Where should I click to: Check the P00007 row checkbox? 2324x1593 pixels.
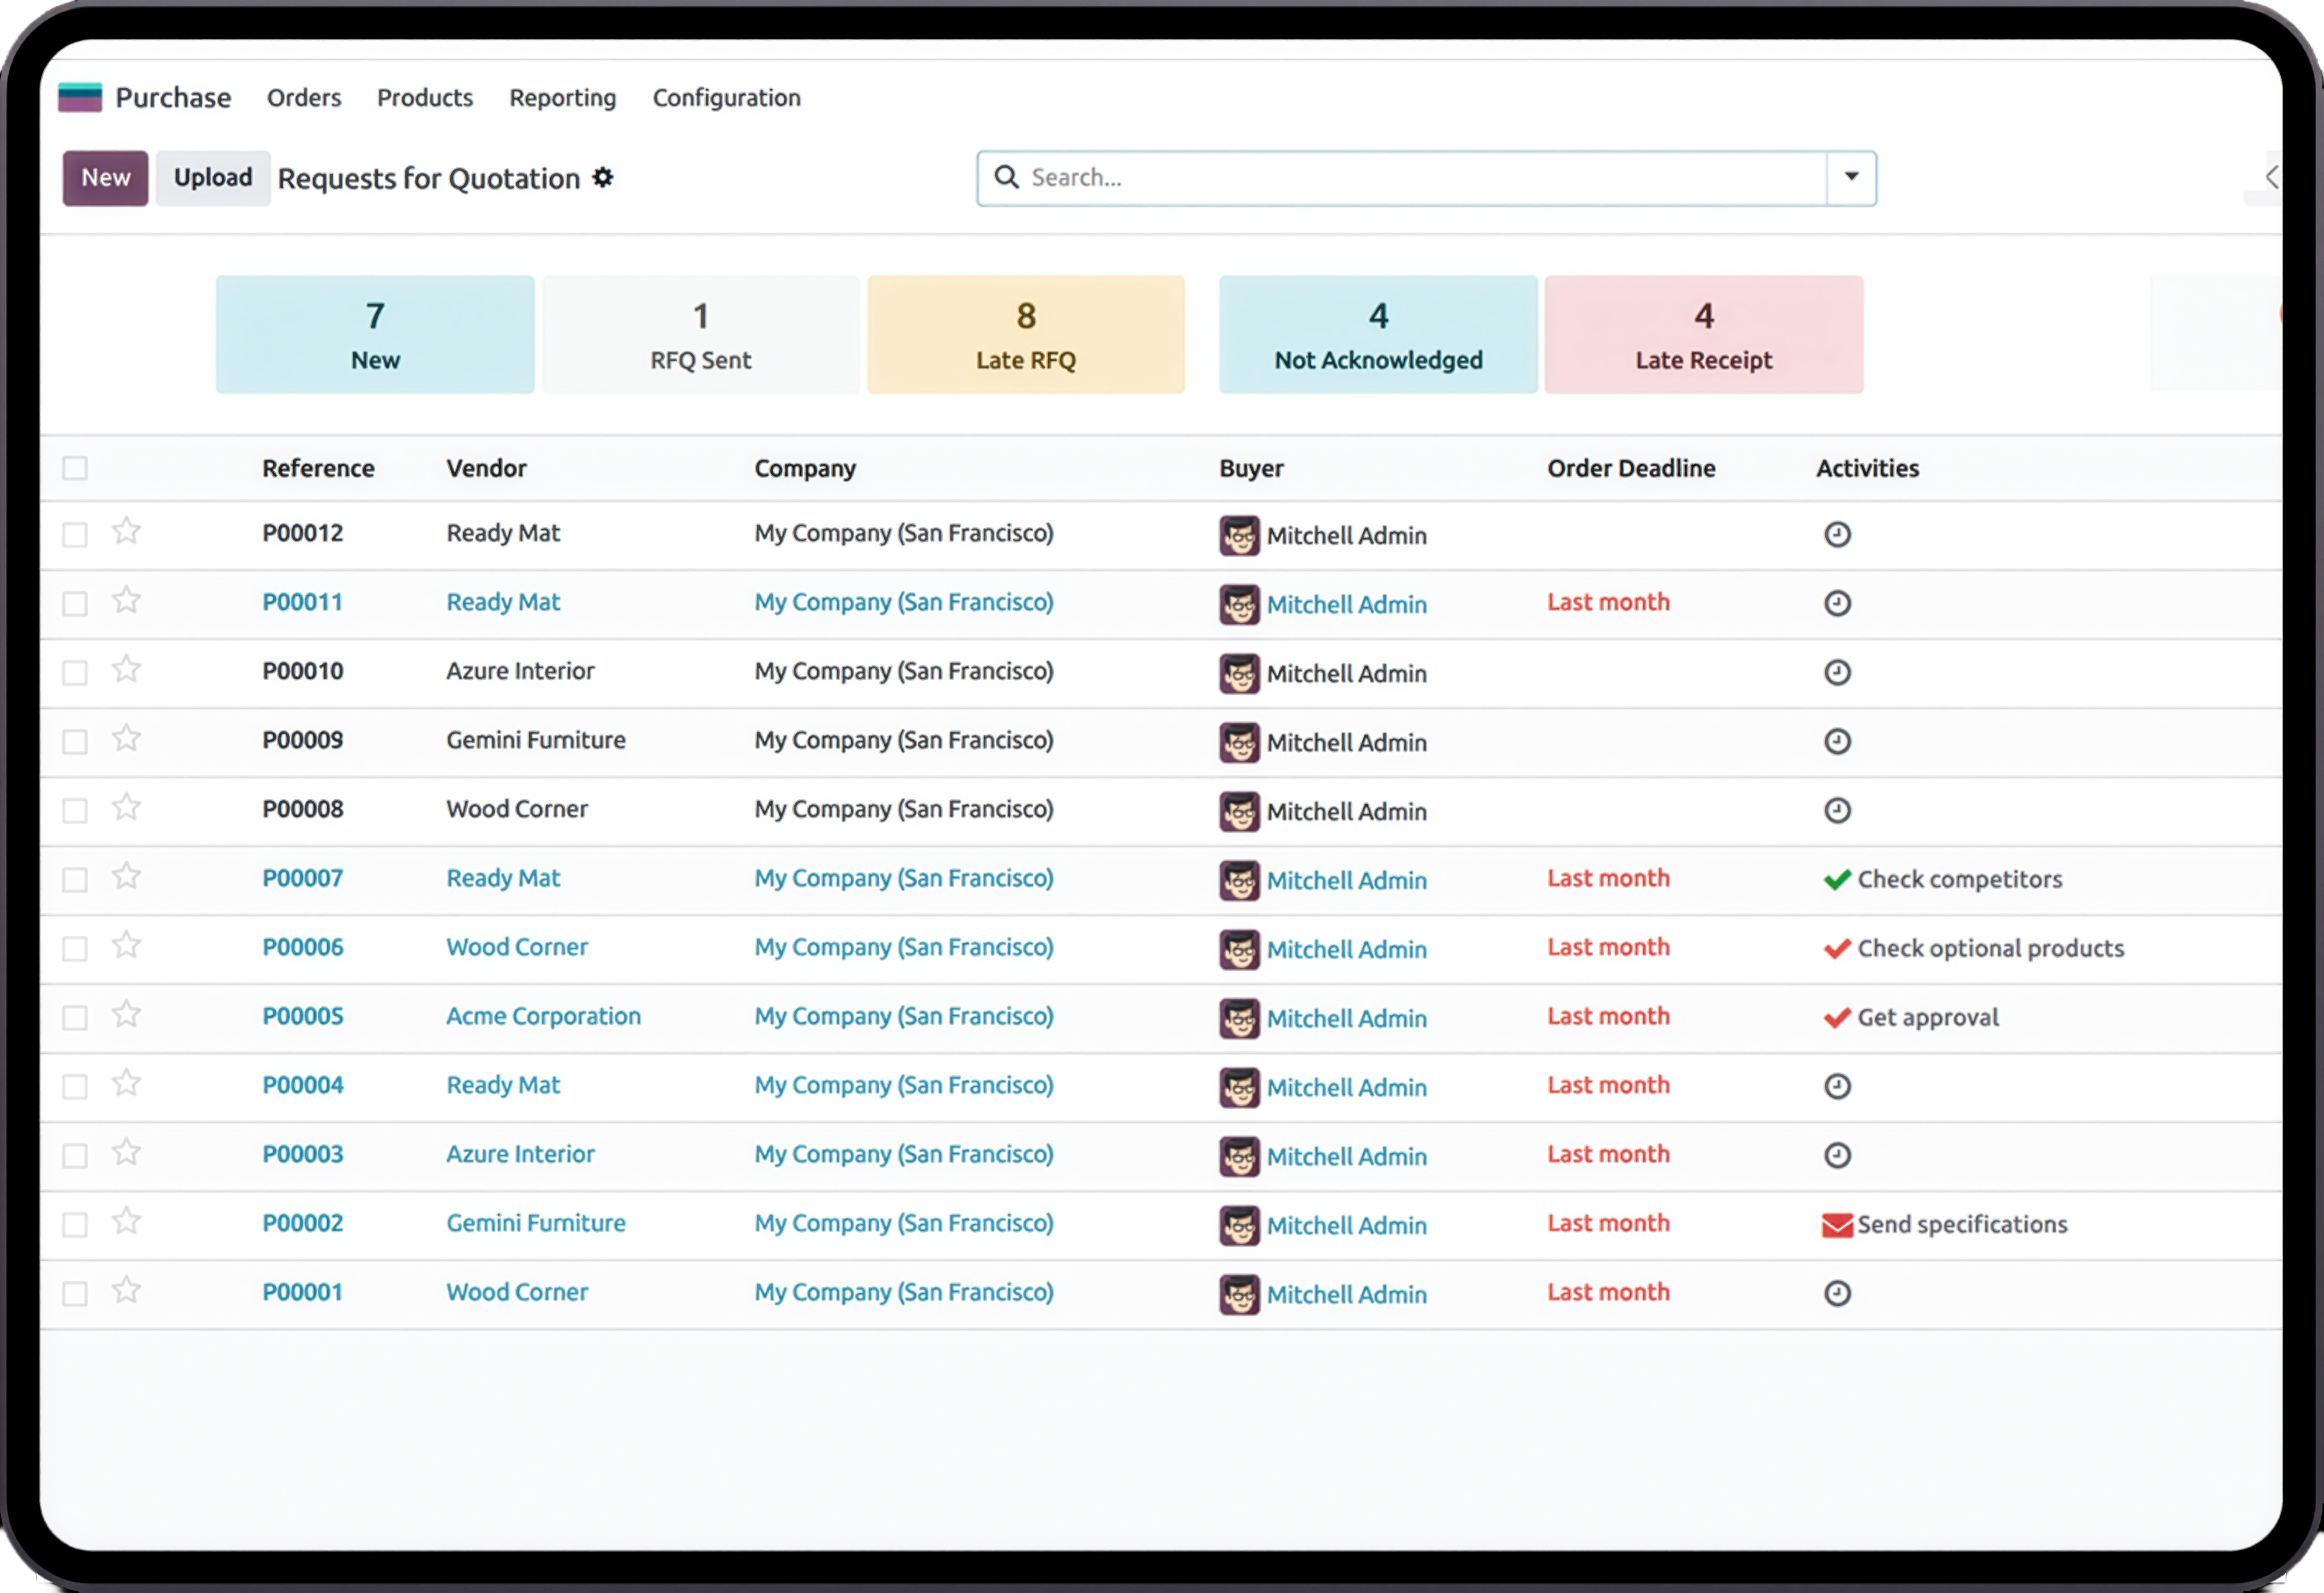(x=75, y=880)
